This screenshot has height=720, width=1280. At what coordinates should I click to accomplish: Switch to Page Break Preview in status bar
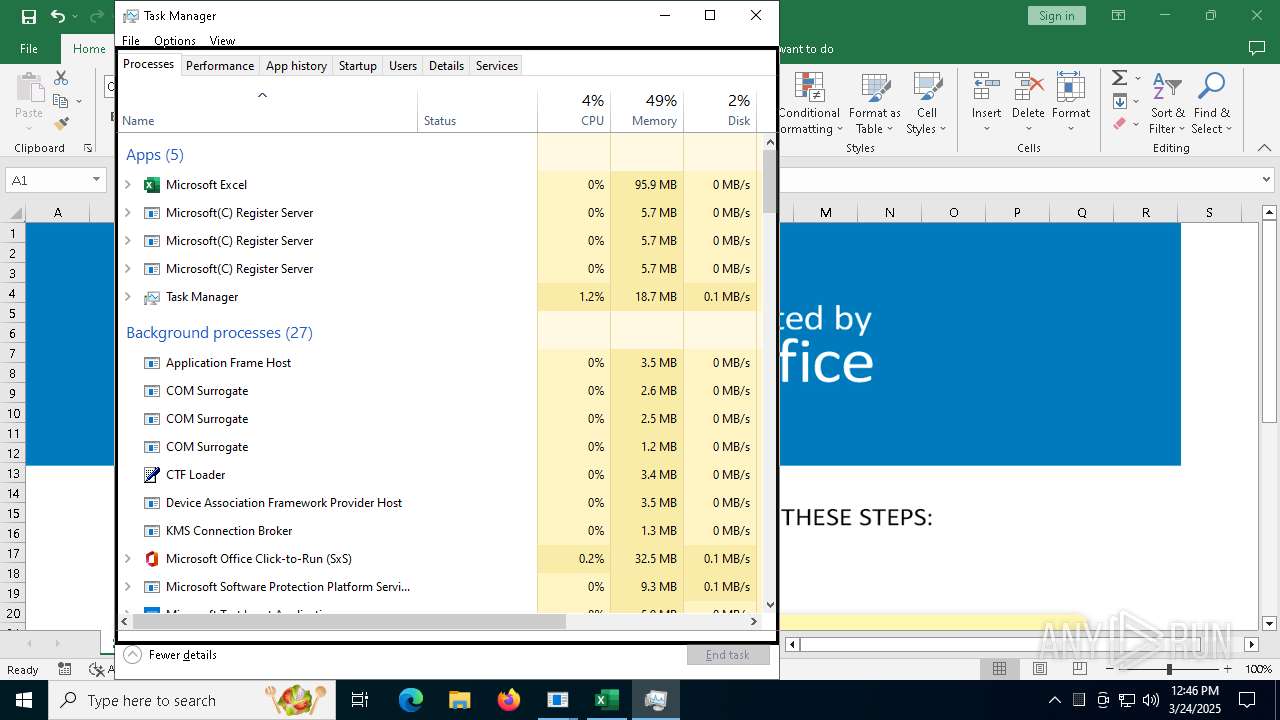point(1079,669)
